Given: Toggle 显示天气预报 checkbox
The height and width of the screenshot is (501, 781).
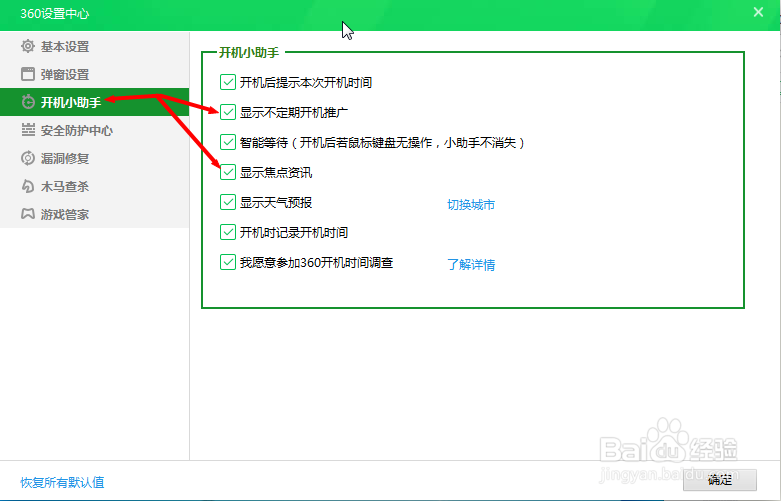Looking at the screenshot, I should 228,202.
